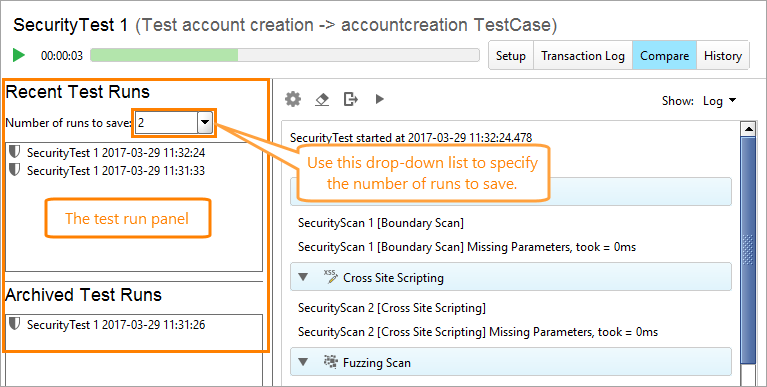This screenshot has width=767, height=387.
Task: Click the gray play icon in log toolbar
Action: click(x=380, y=99)
